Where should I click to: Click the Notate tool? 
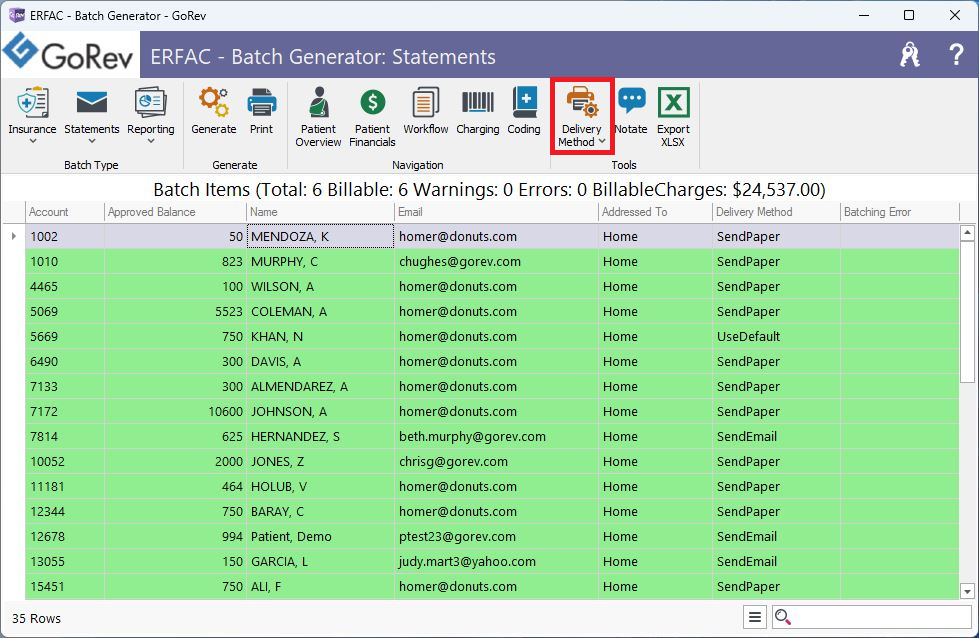pos(631,110)
